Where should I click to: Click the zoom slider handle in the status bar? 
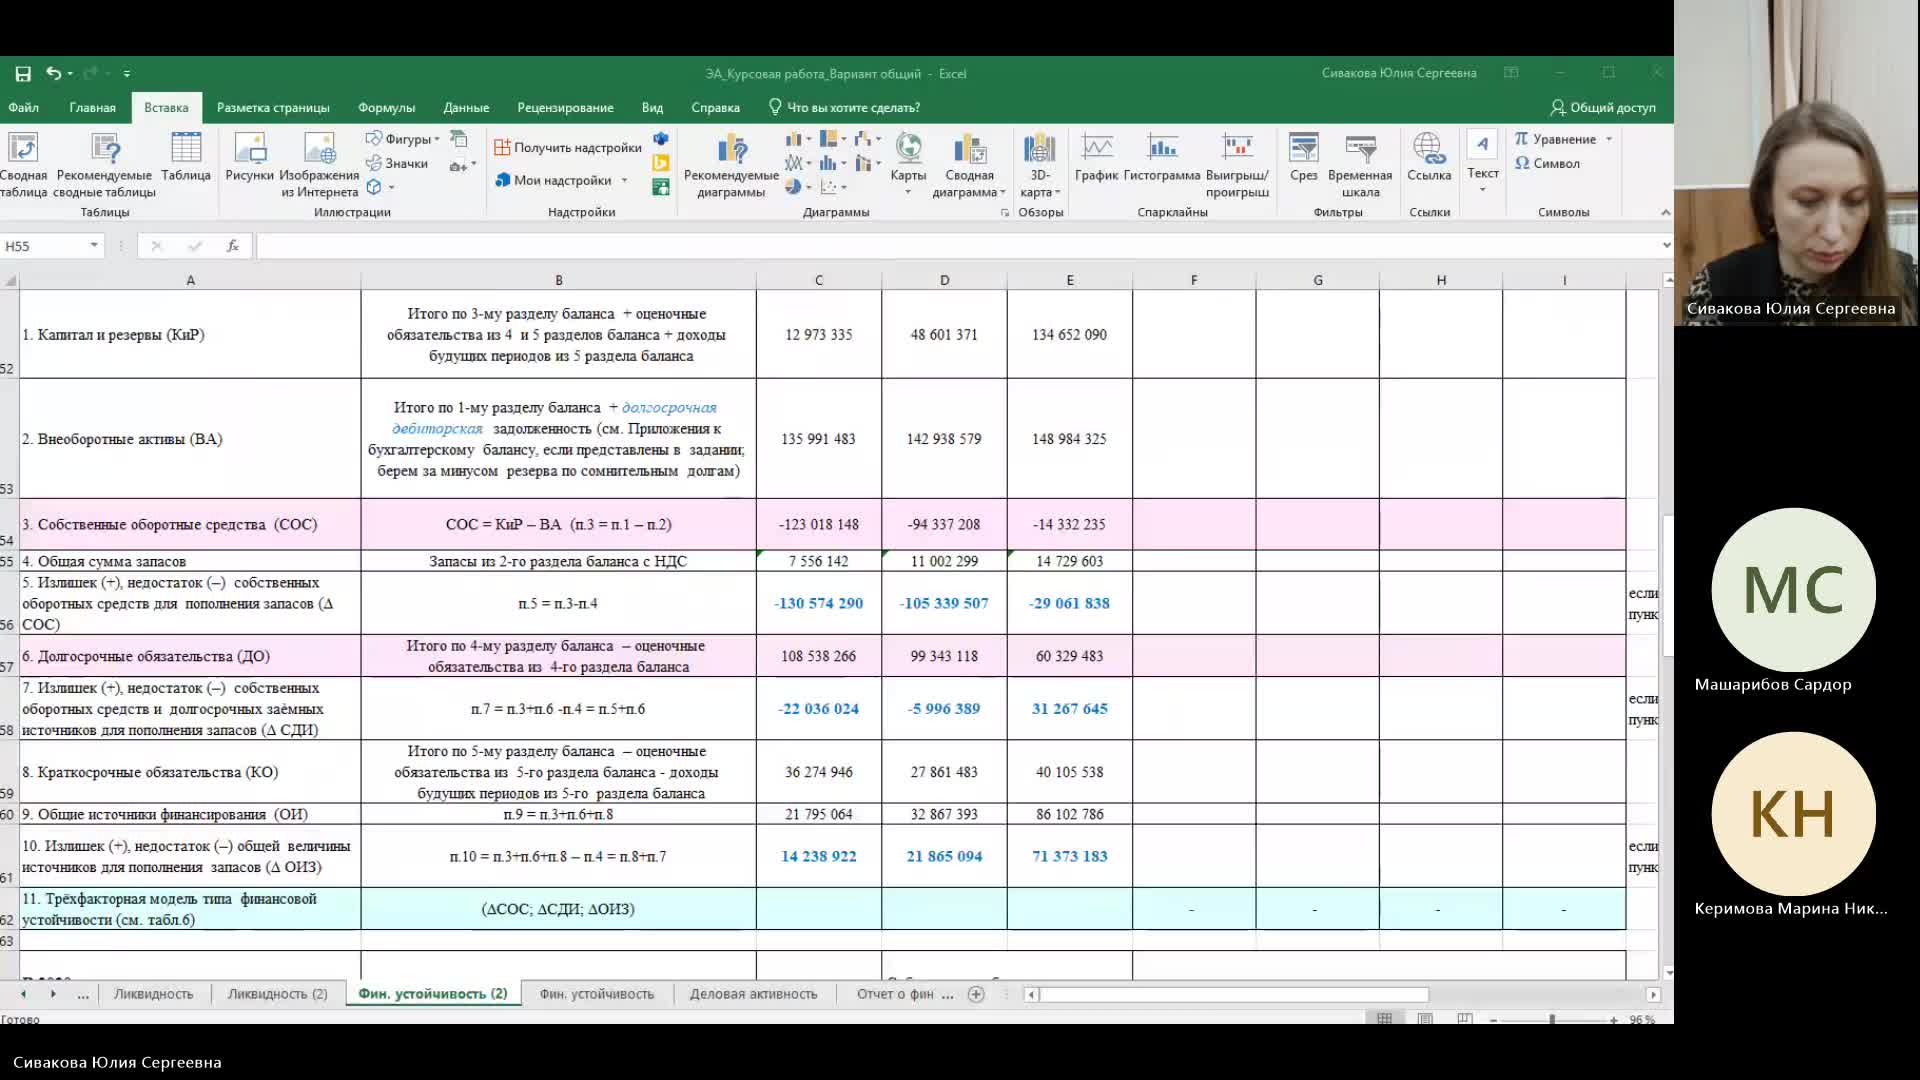tap(1552, 1019)
